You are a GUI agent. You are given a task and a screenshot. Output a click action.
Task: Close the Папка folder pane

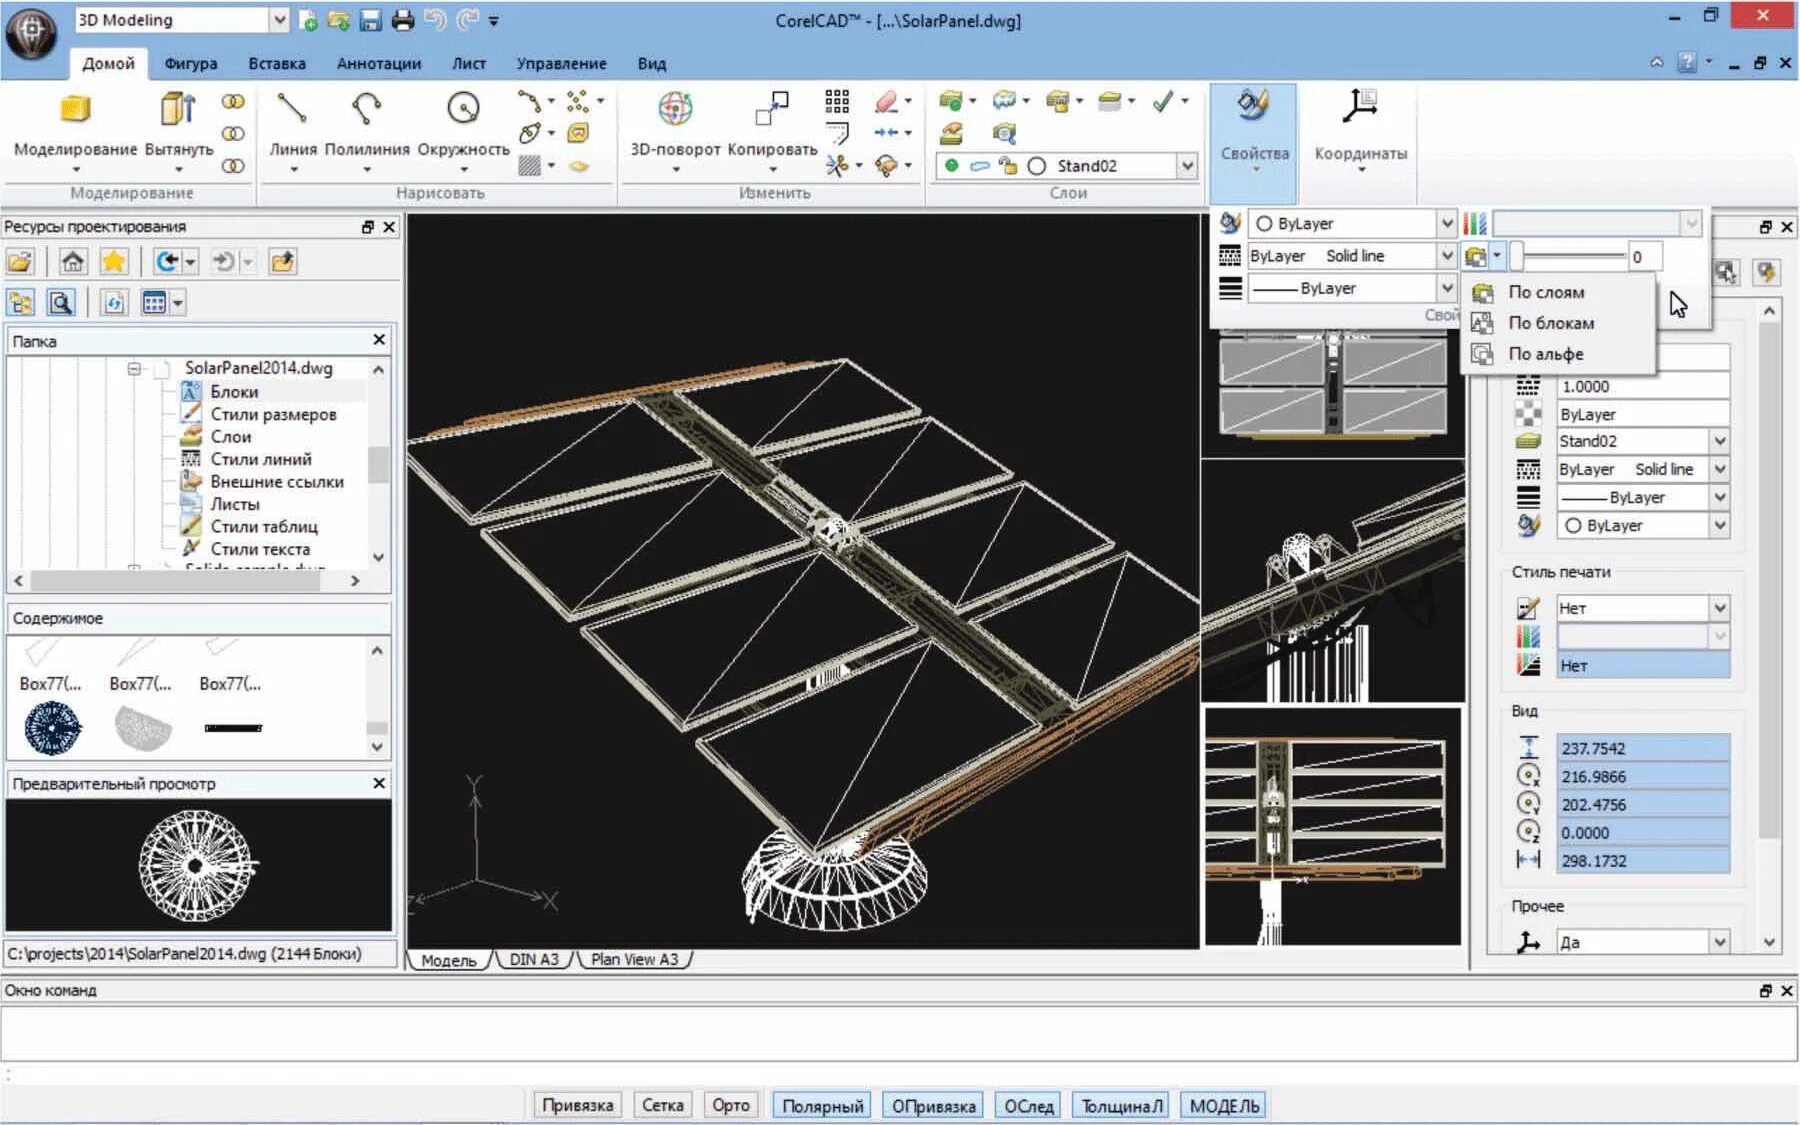379,340
